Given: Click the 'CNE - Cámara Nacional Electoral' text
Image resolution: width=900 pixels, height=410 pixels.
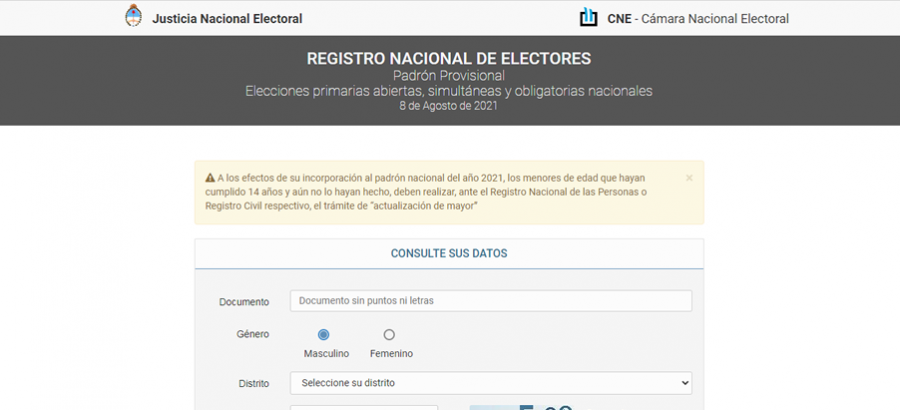Looking at the screenshot, I should tap(698, 18).
